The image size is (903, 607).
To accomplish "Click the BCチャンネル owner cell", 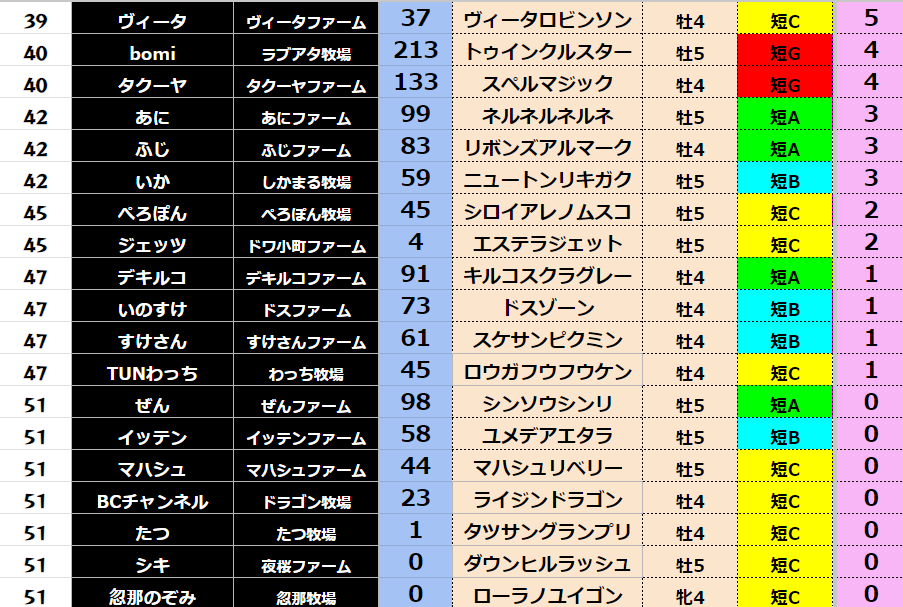I will (152, 501).
